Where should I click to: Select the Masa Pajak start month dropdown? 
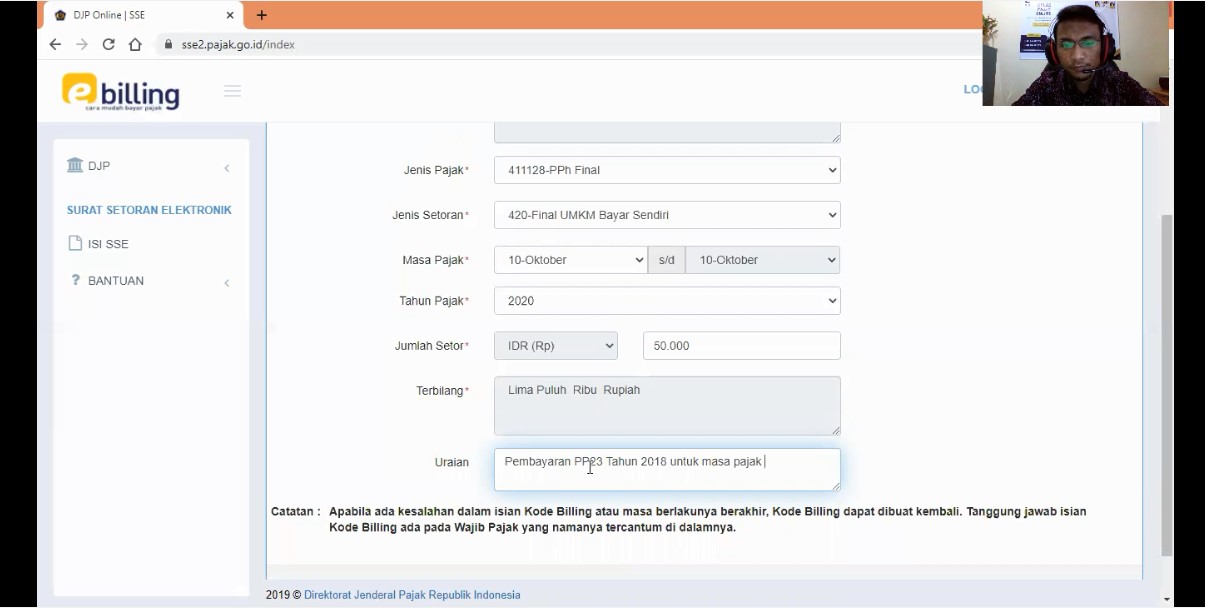570,260
